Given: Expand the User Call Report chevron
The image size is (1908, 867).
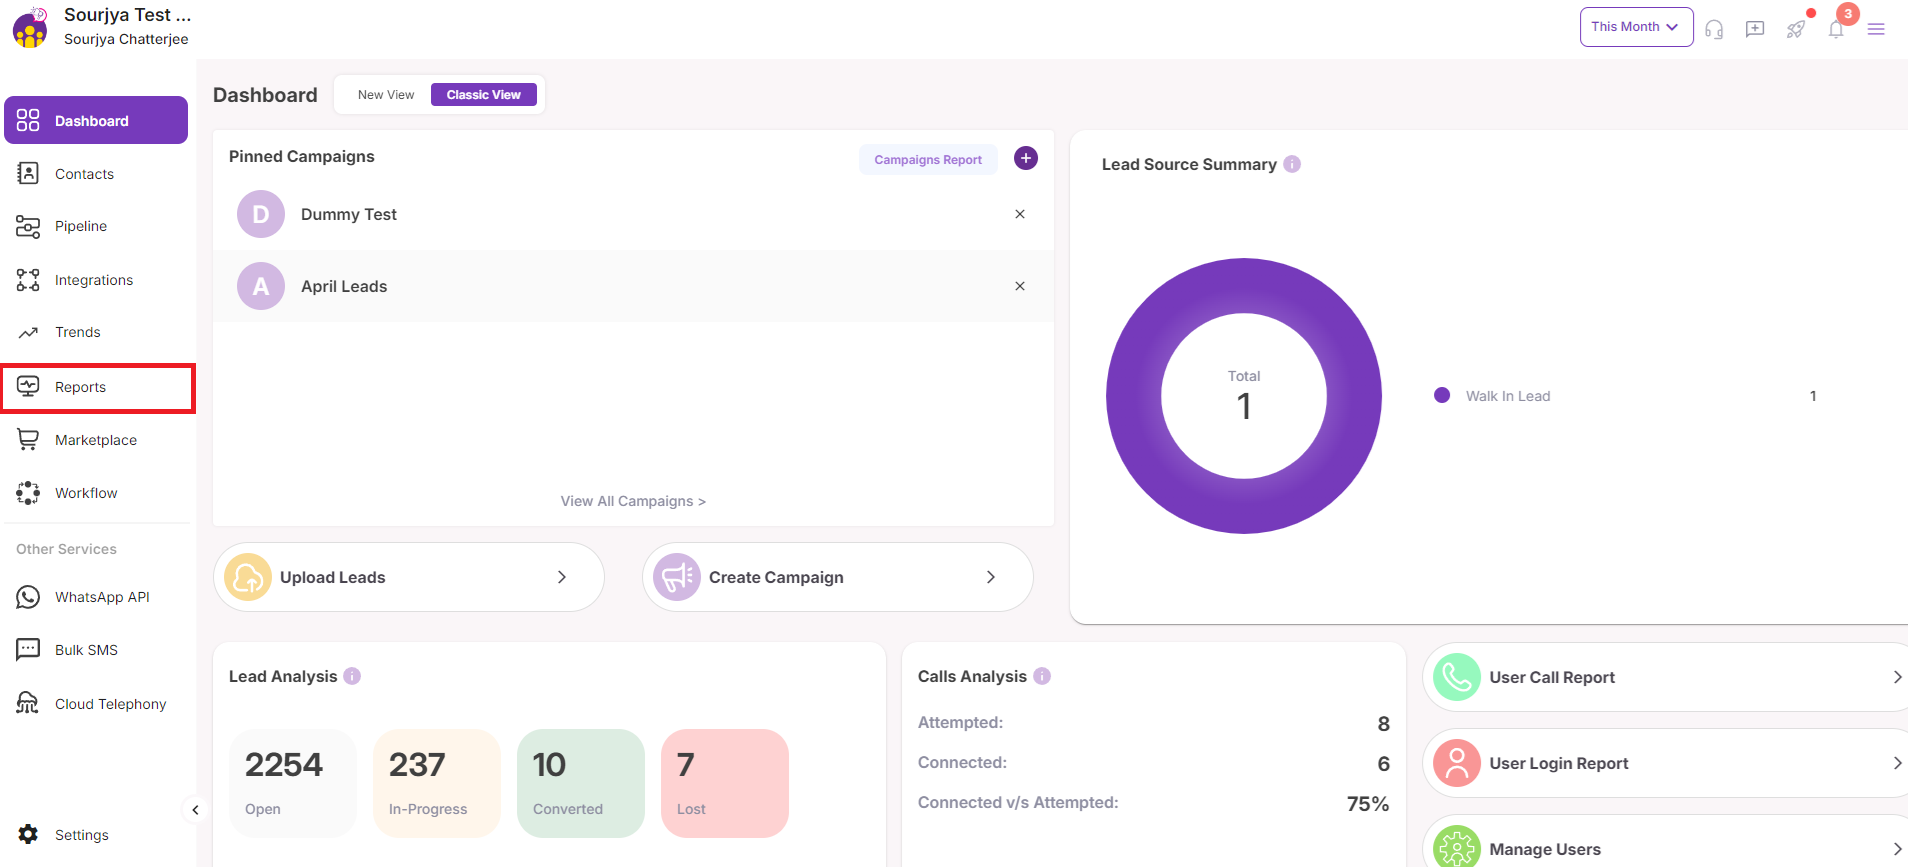Looking at the screenshot, I should pyautogui.click(x=1897, y=677).
